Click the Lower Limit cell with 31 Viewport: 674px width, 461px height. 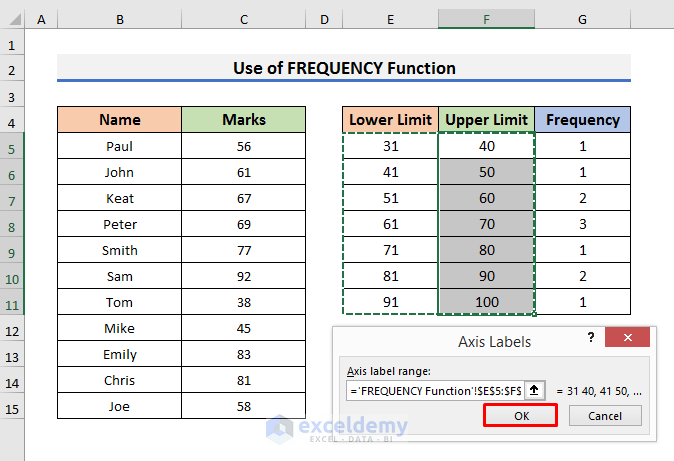coord(390,146)
